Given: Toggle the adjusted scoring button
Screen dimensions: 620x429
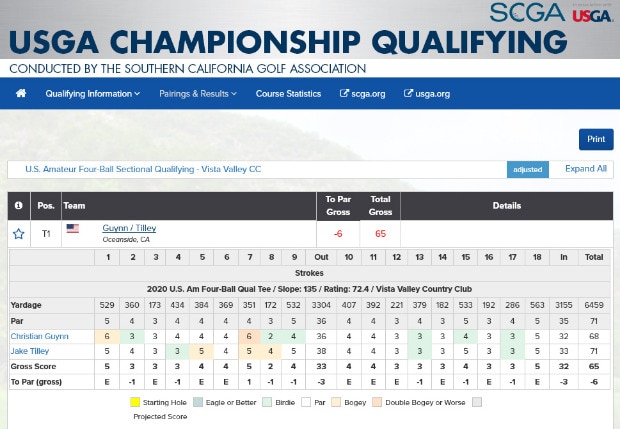Looking at the screenshot, I should [527, 170].
